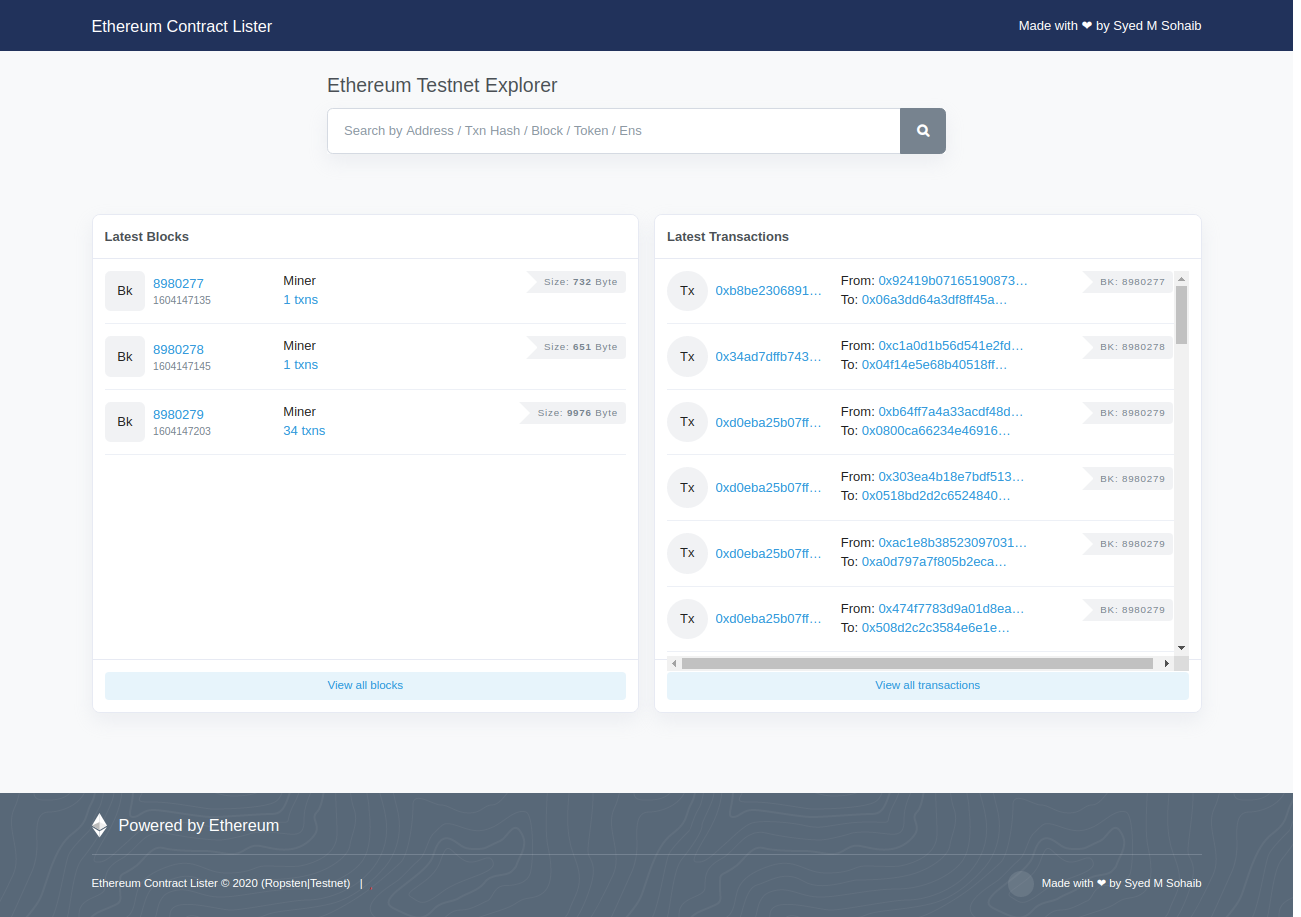Viewport: 1301px width, 917px height.
Task: Click the search magnifier button
Action: point(922,131)
